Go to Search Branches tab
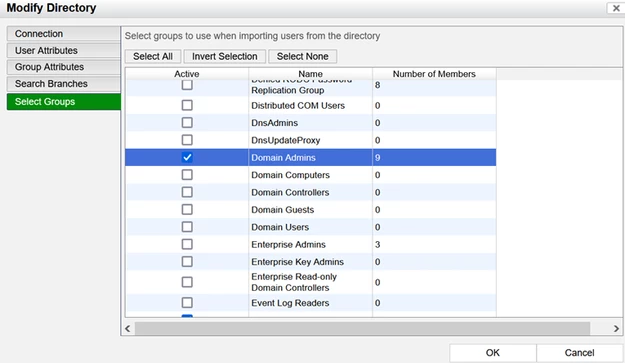 coord(63,84)
